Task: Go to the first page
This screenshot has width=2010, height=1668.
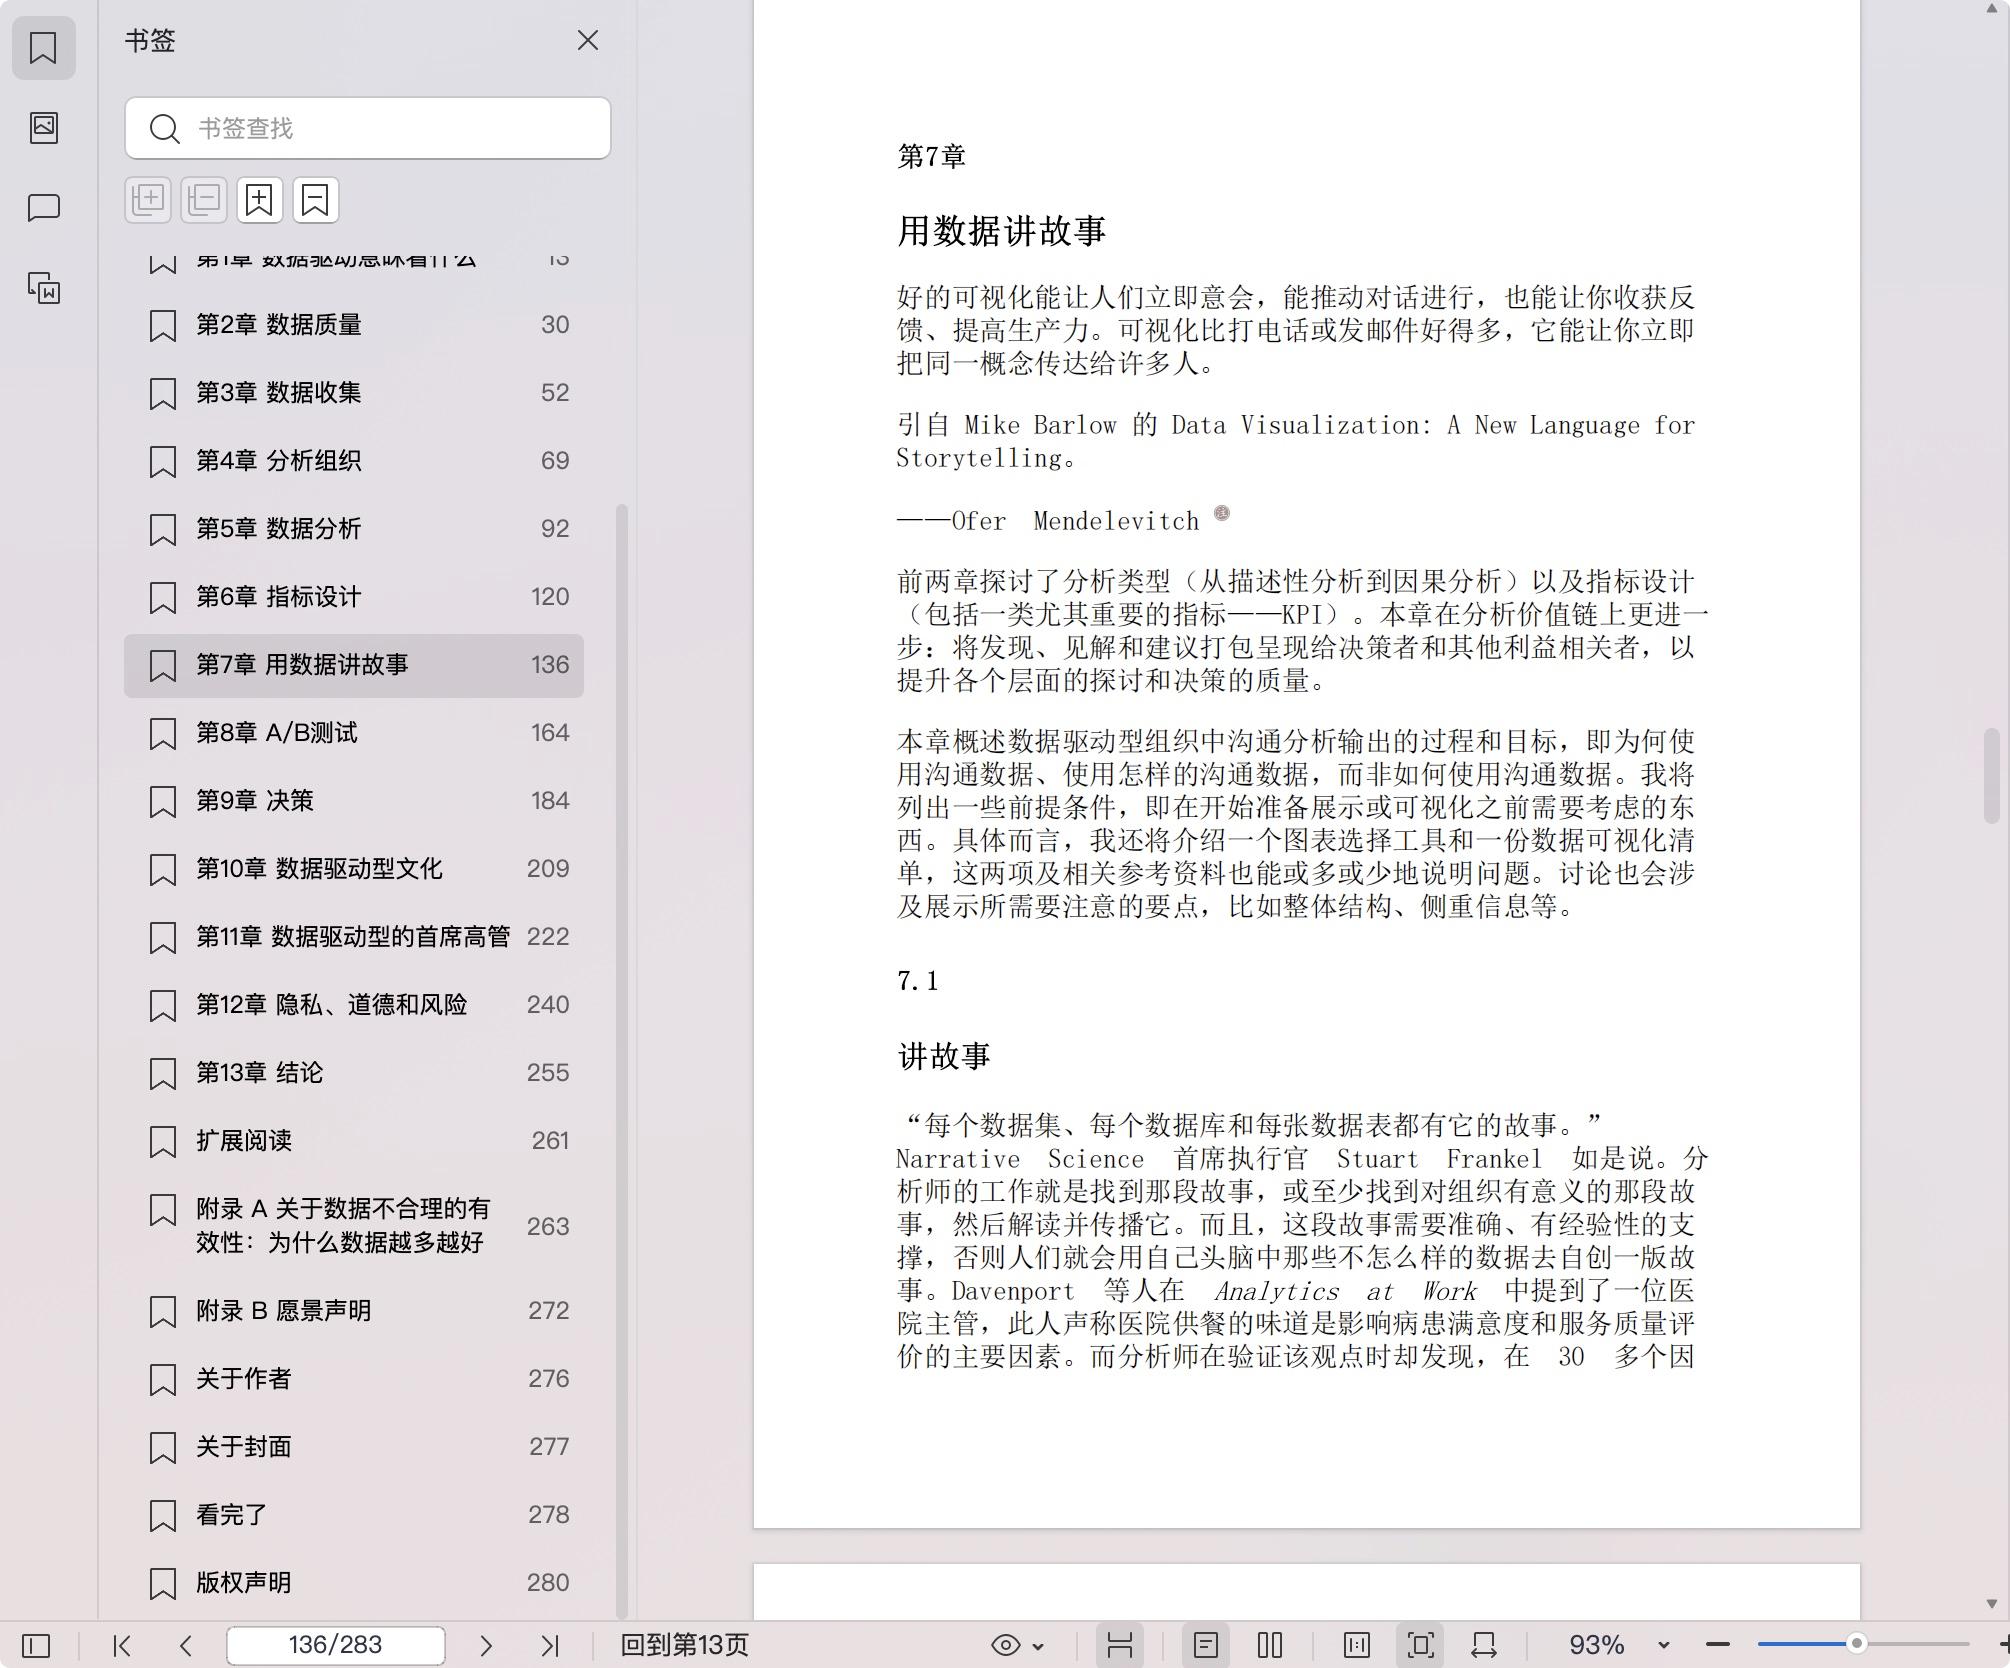Action: pos(122,1645)
